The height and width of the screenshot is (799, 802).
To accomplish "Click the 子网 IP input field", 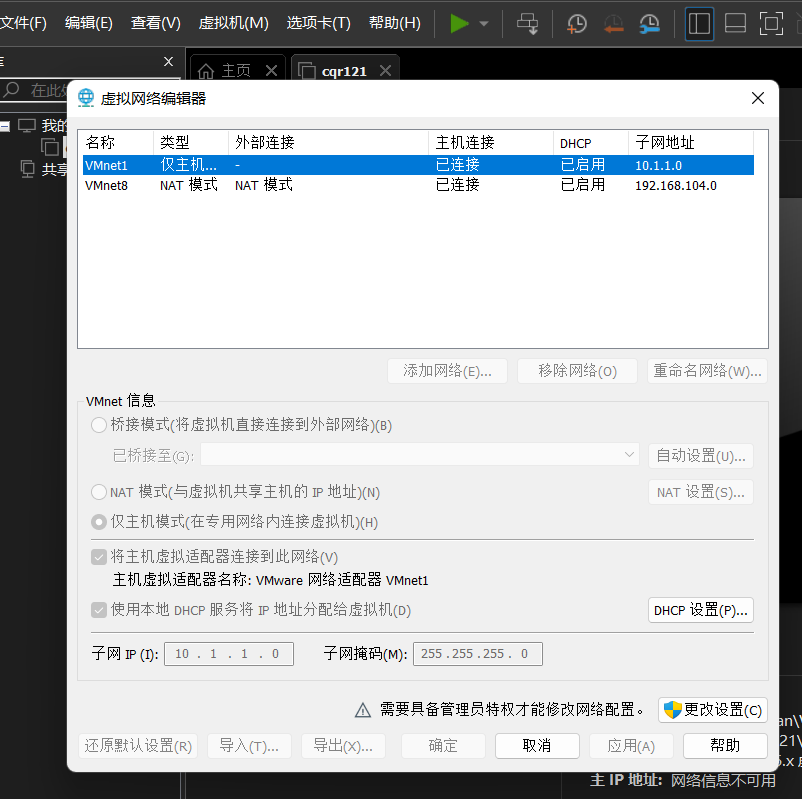I will 229,654.
